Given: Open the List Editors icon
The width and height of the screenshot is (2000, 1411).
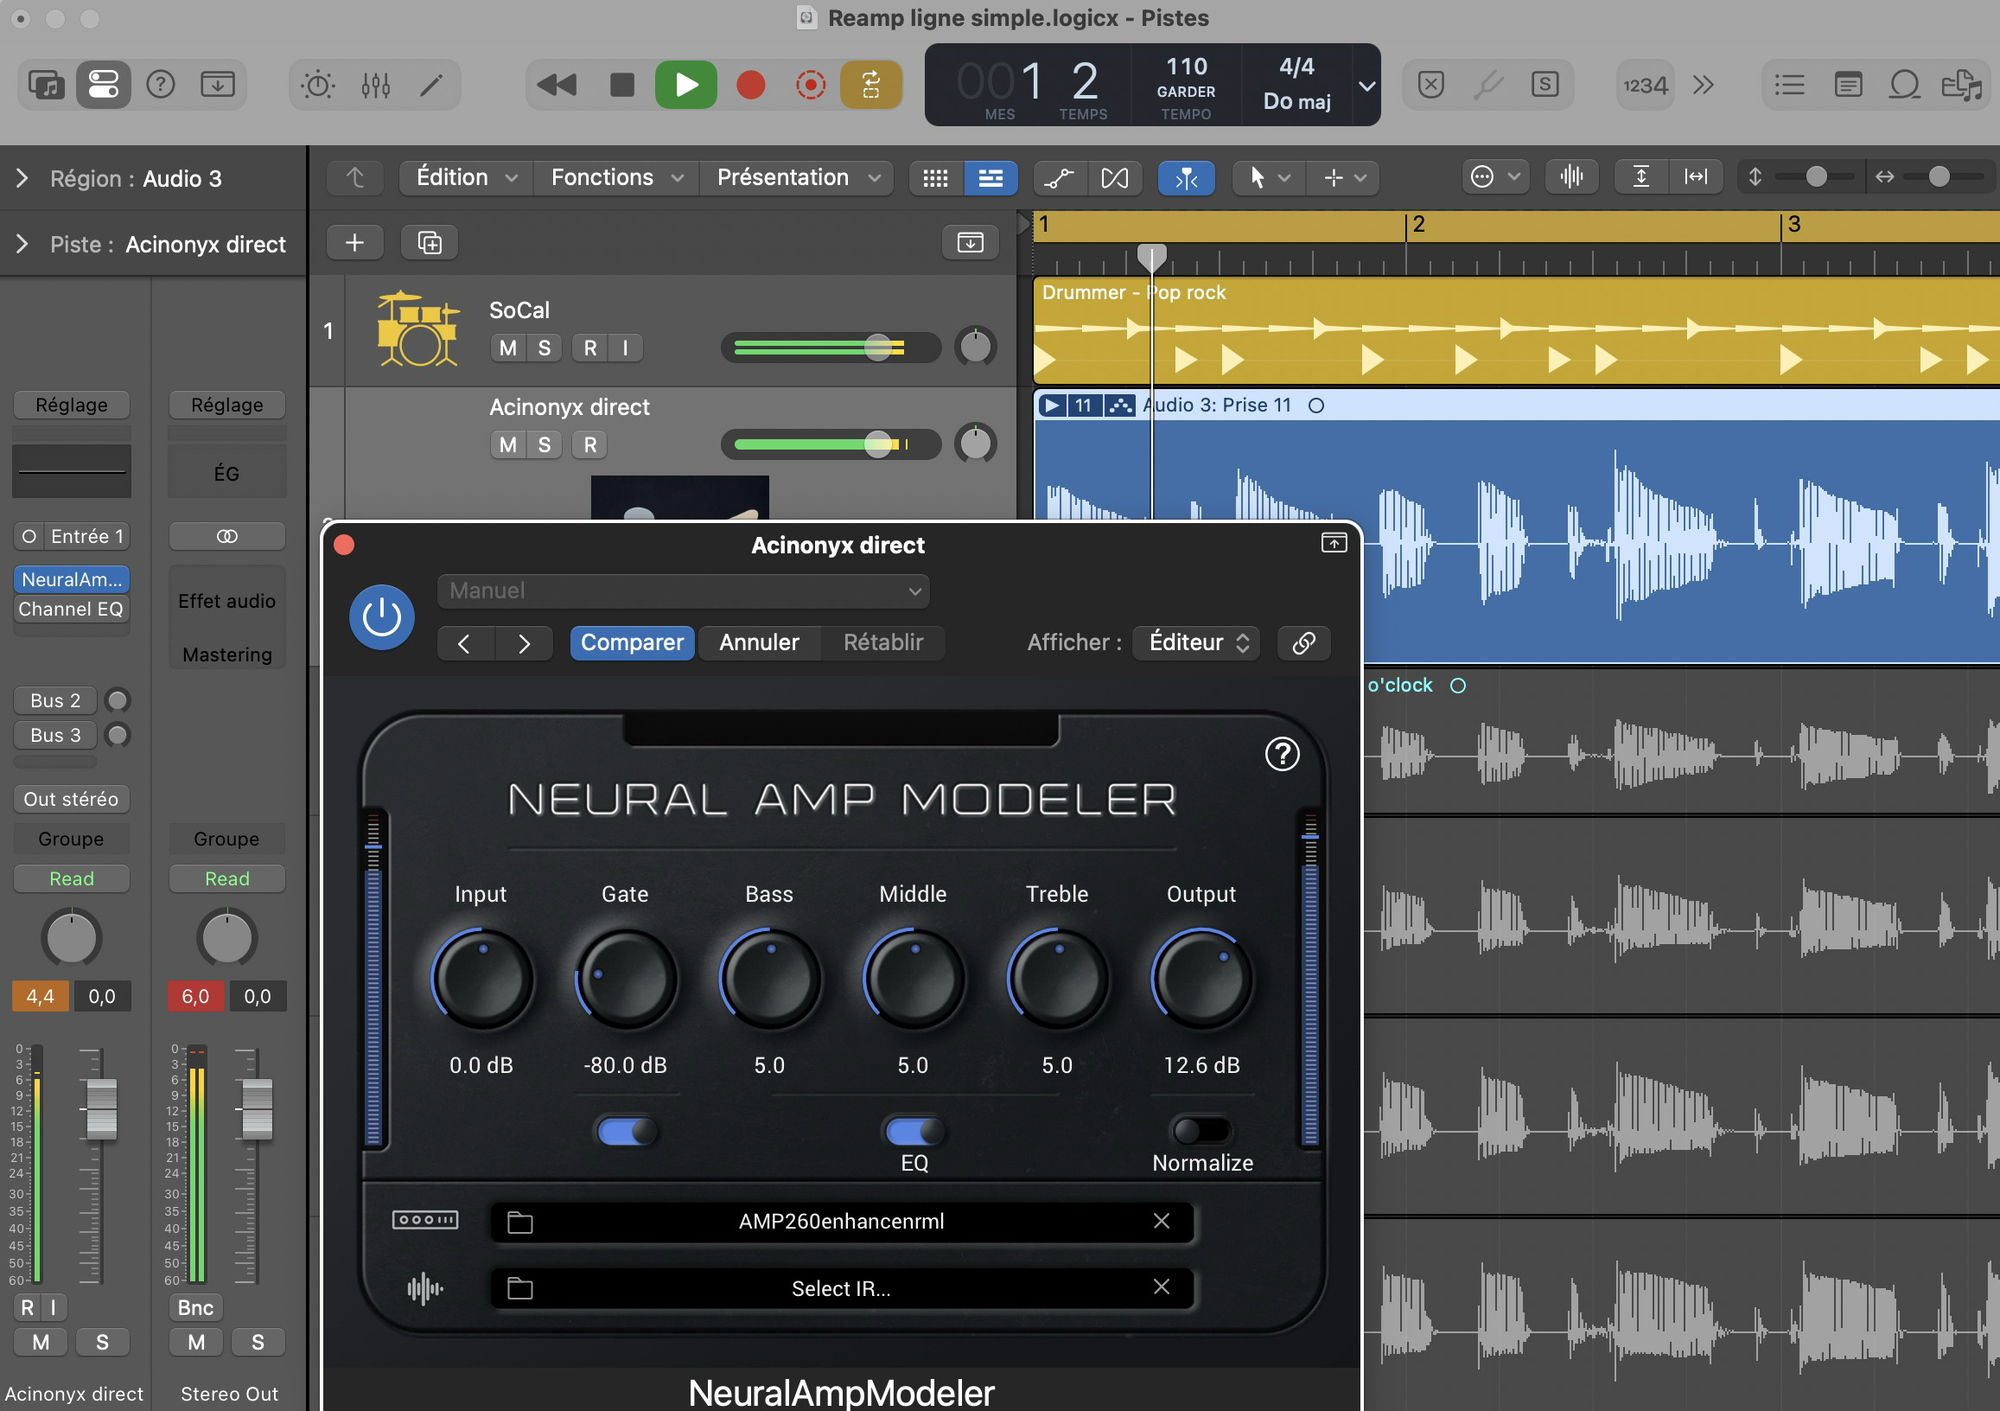Looking at the screenshot, I should tap(1790, 85).
